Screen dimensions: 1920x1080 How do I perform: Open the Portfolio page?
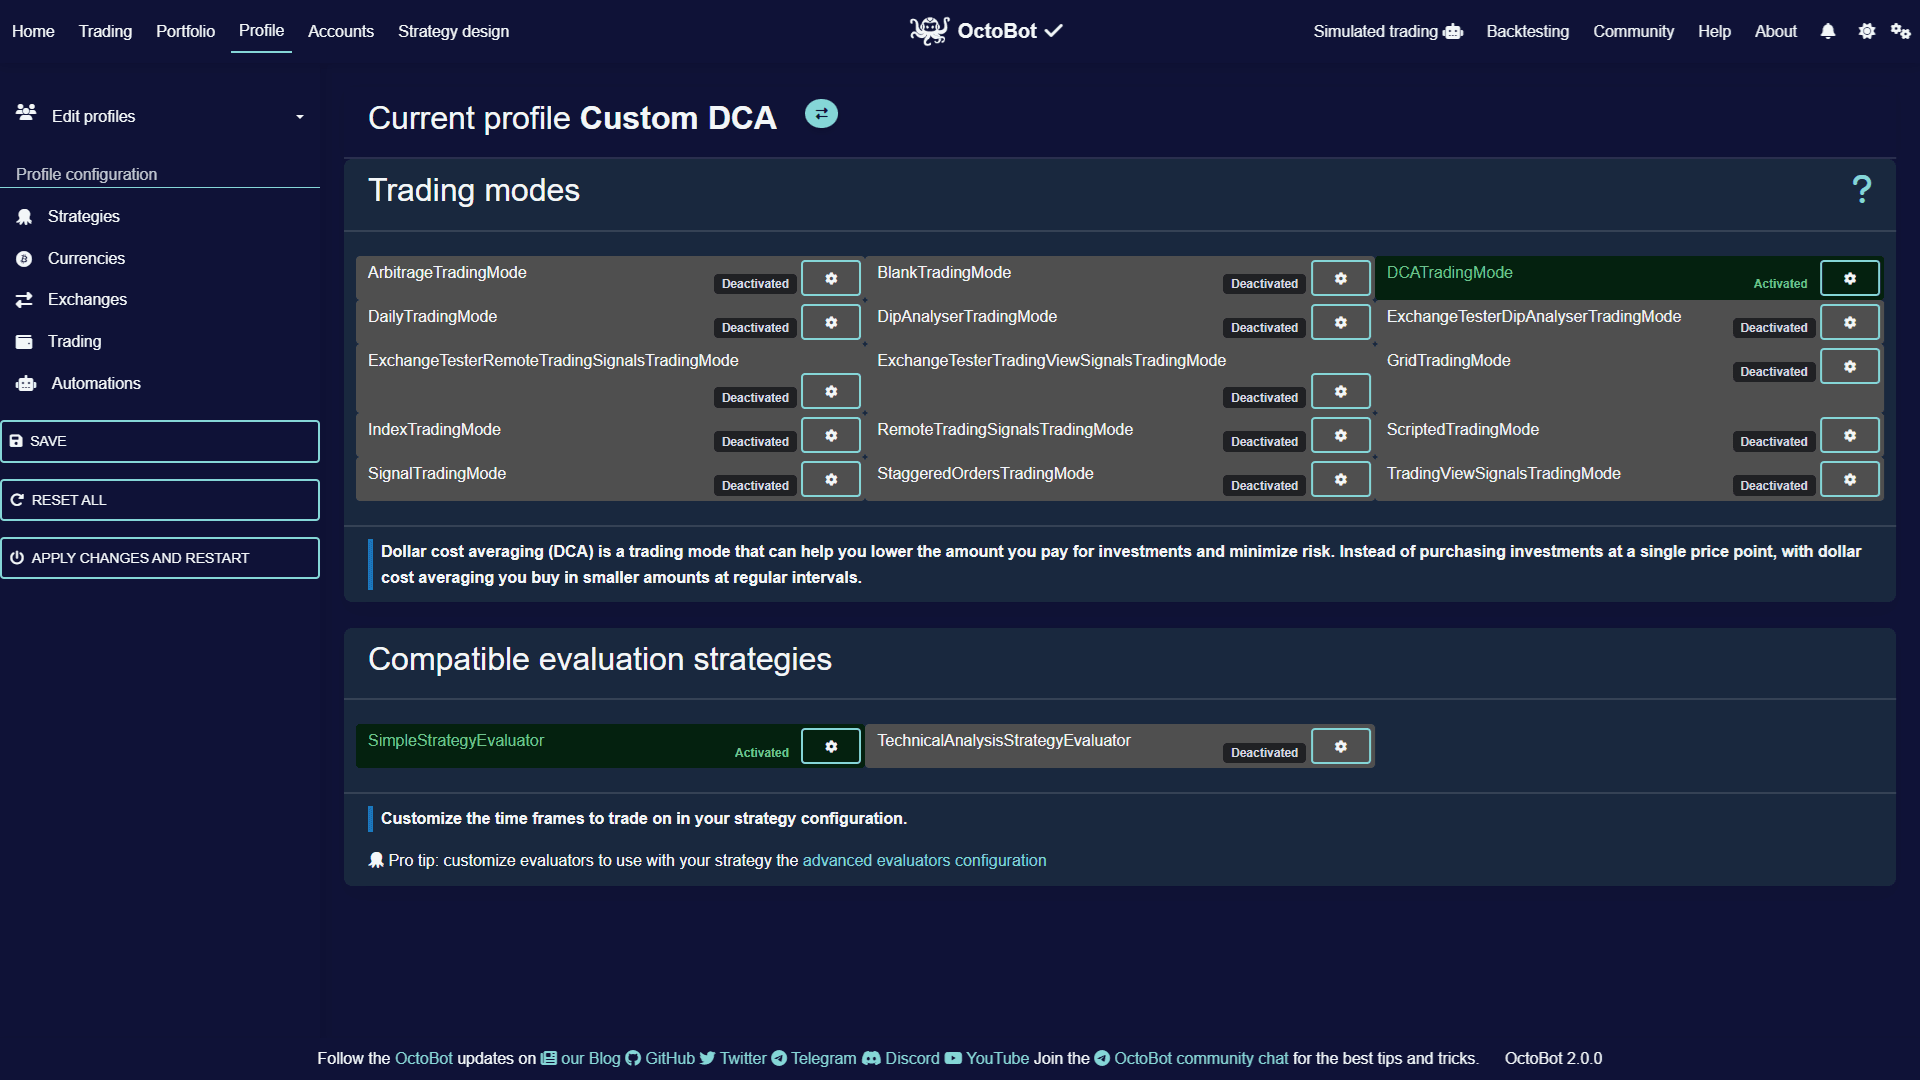(185, 31)
